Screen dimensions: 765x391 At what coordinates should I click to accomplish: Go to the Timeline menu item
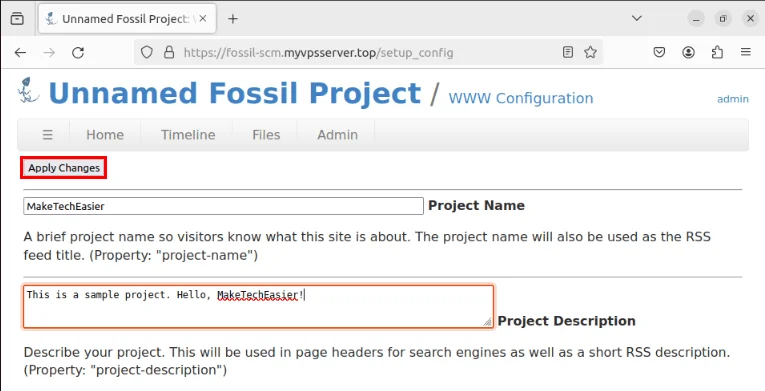(188, 135)
